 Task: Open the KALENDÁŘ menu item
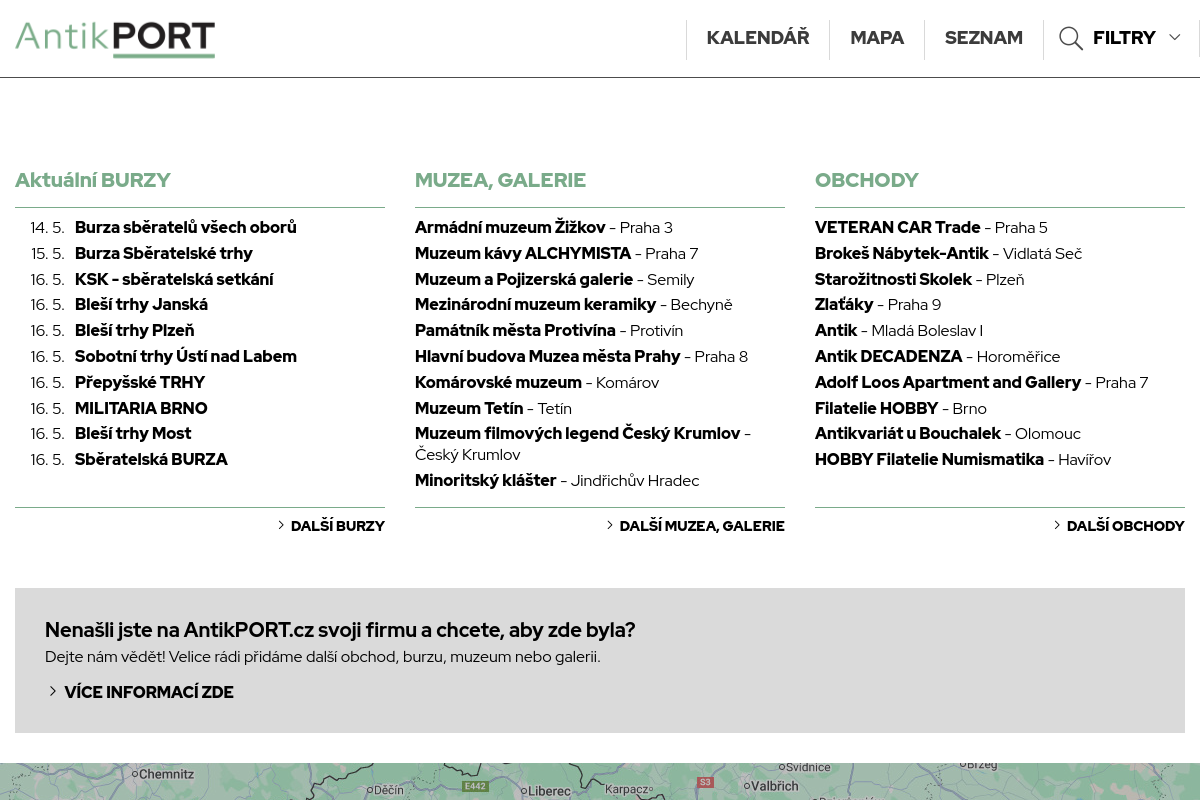758,38
